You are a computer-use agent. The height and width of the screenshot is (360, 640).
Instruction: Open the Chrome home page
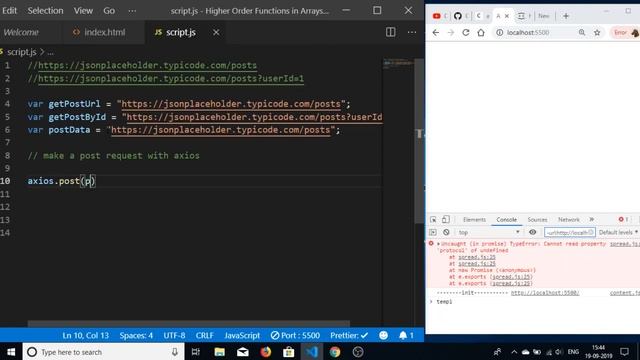tap(481, 33)
